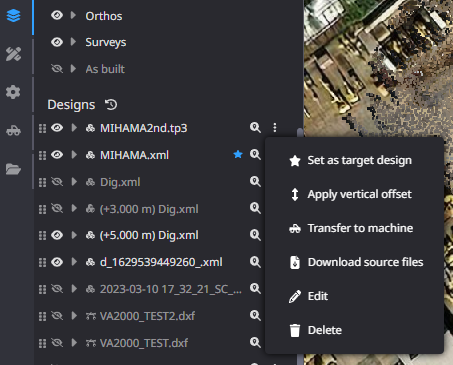453x365 pixels.
Task: Select the d_1629539449260_.xml name
Action: pyautogui.click(x=161, y=262)
